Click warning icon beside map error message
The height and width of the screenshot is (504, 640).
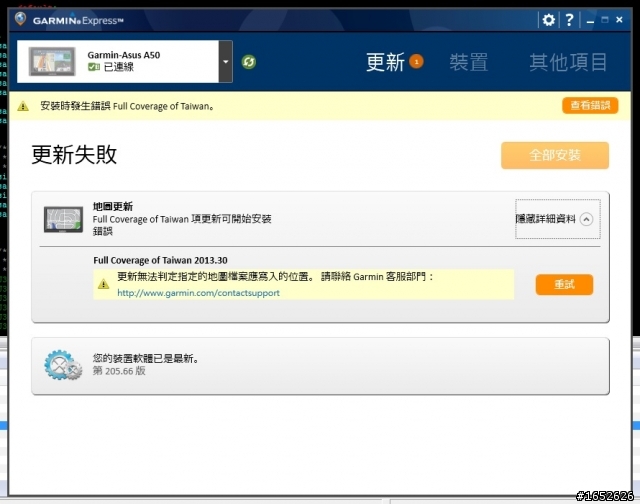click(x=104, y=284)
